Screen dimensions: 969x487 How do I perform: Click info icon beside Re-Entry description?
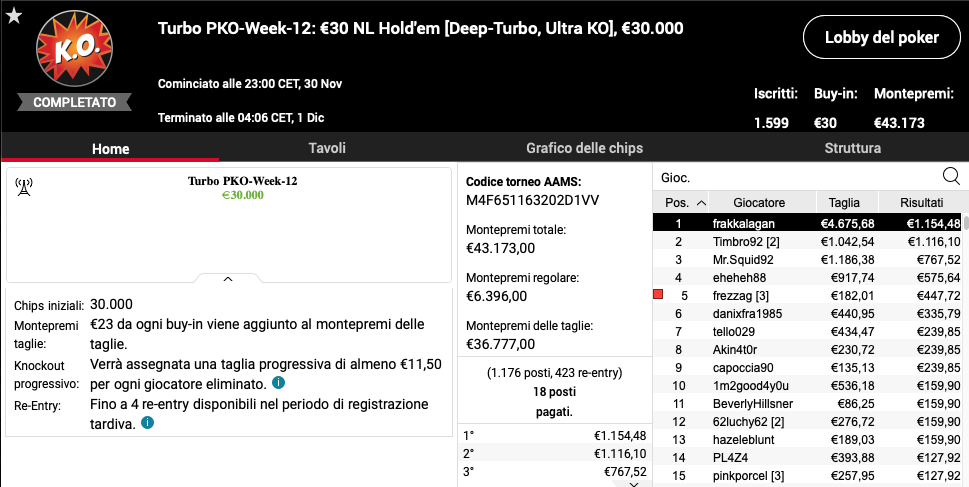(147, 423)
